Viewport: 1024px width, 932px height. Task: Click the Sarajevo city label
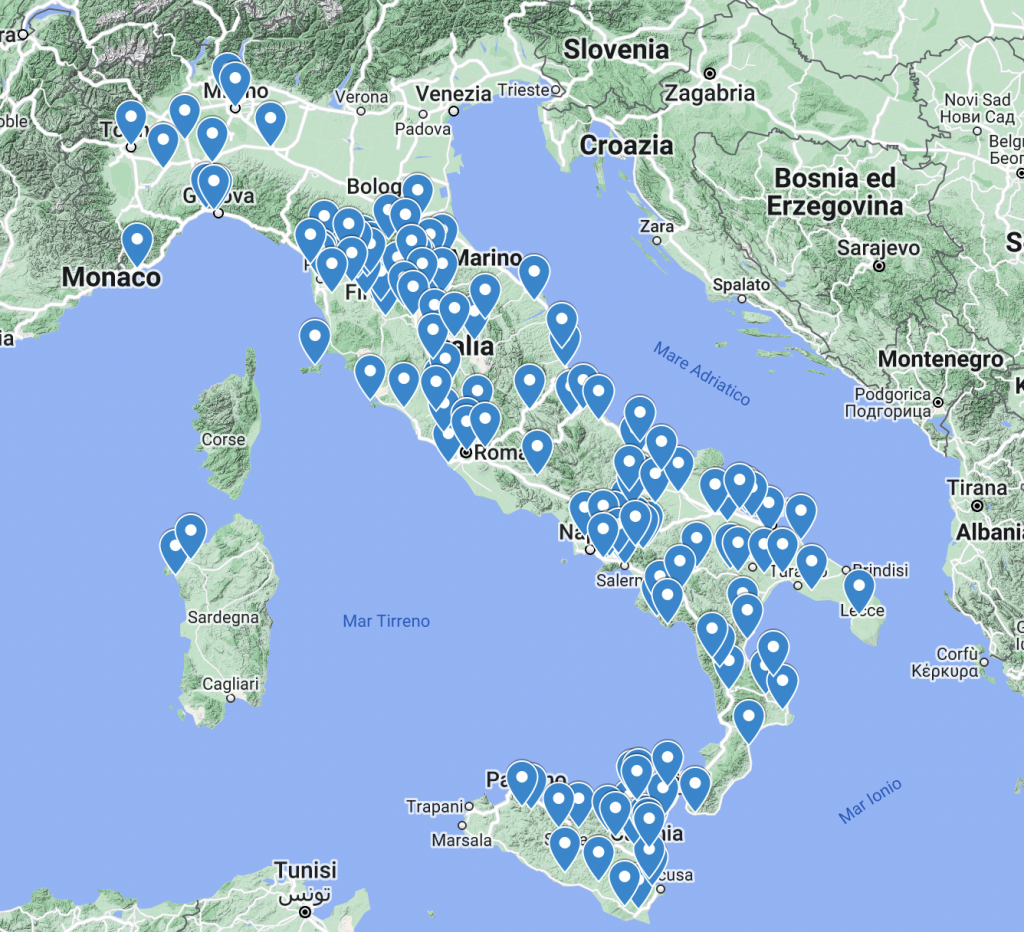coord(878,247)
